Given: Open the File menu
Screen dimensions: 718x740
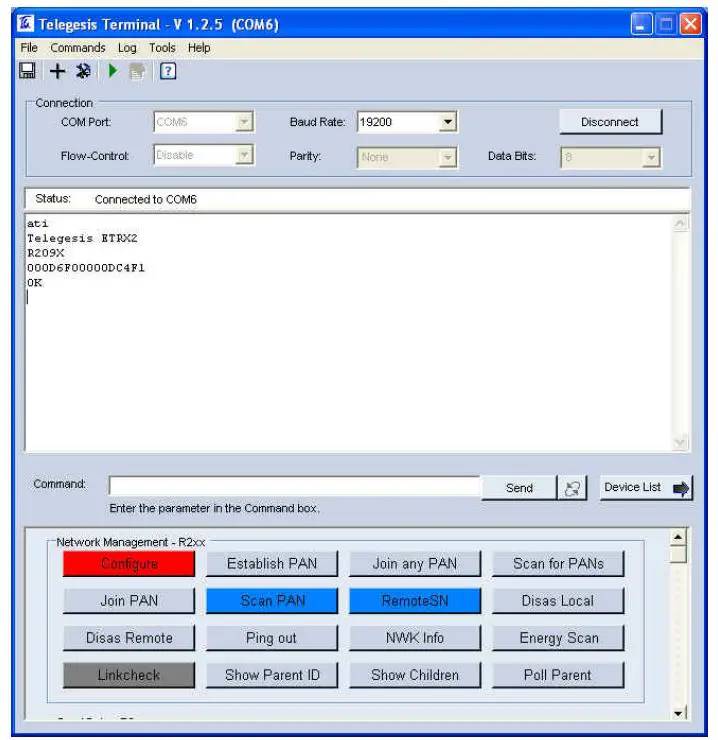Looking at the screenshot, I should point(29,48).
